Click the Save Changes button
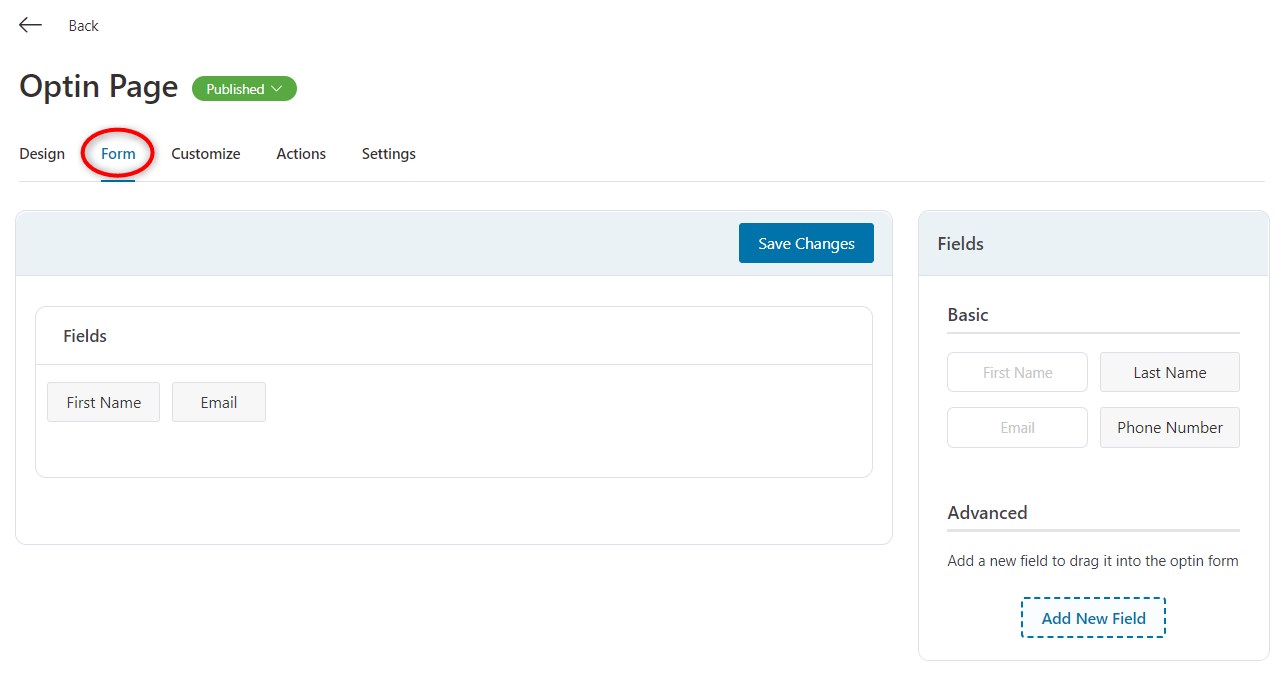The image size is (1283, 676). (805, 242)
